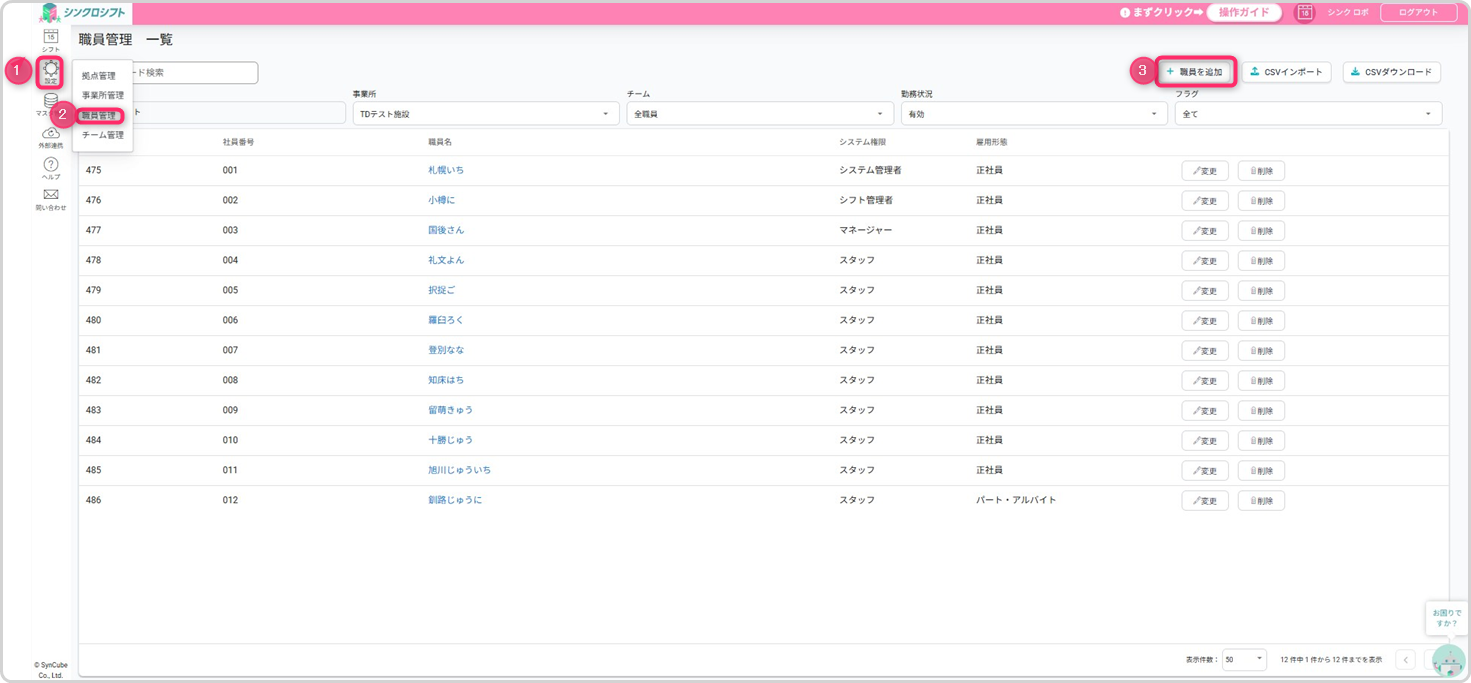Click the 設定 gear icon in sidebar

tap(50, 71)
